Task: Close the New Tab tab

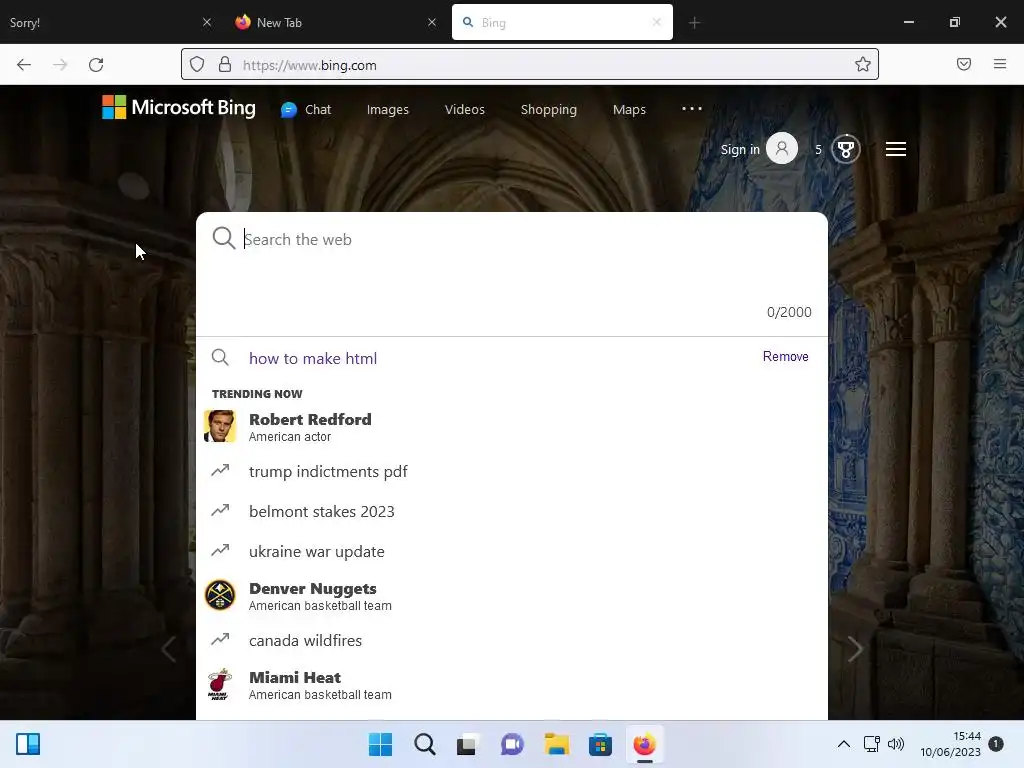Action: pos(432,22)
